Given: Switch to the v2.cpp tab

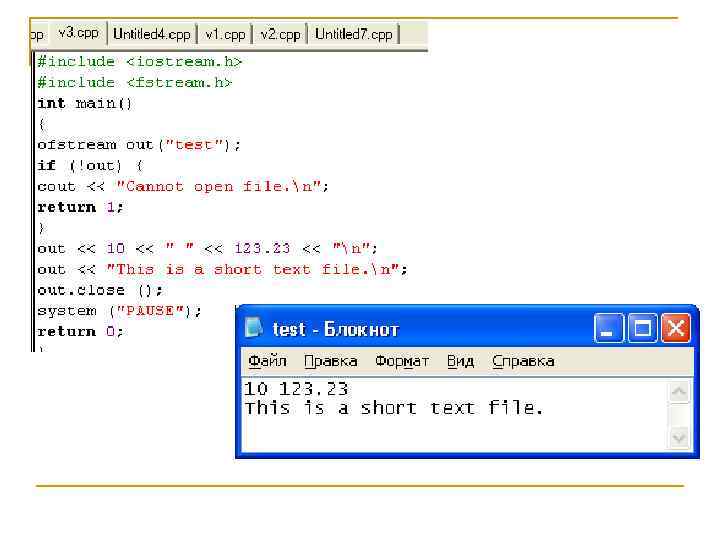Looking at the screenshot, I should pyautogui.click(x=280, y=34).
